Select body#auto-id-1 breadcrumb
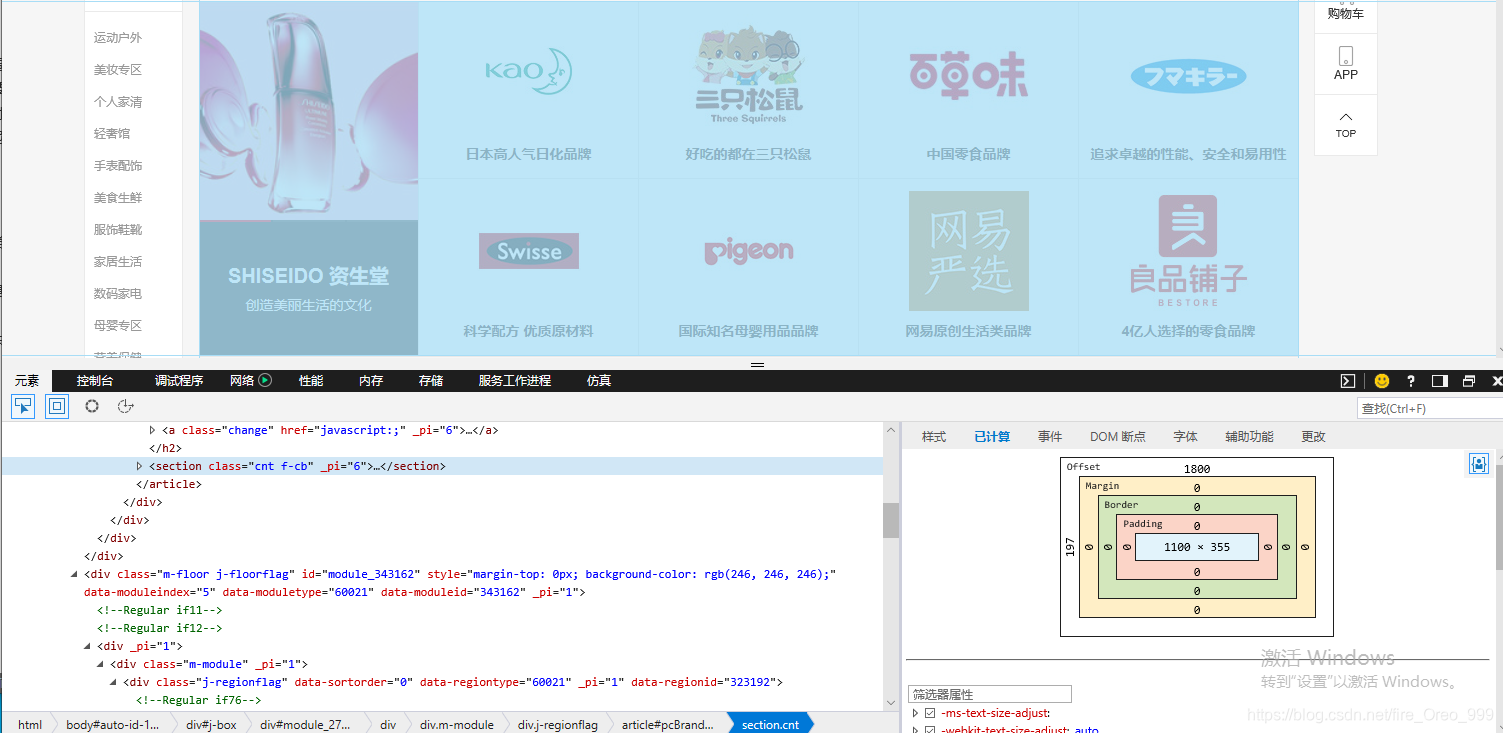The height and width of the screenshot is (733, 1503). [112, 724]
